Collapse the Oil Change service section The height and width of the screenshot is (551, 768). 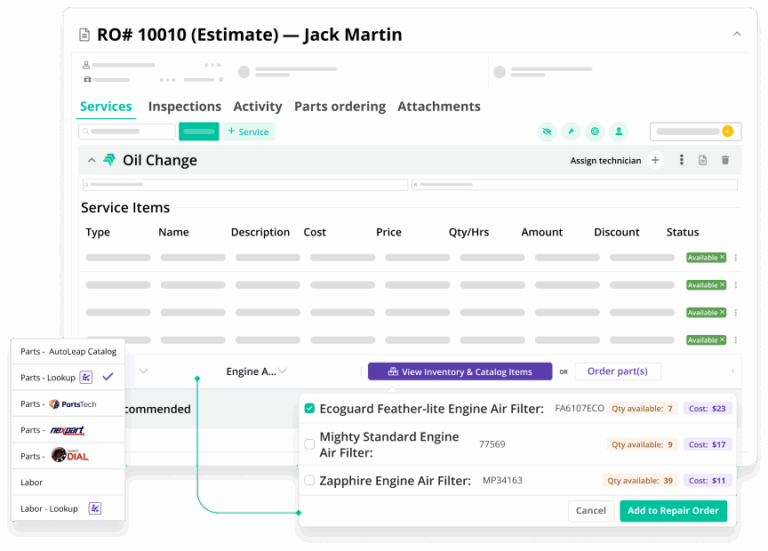92,160
